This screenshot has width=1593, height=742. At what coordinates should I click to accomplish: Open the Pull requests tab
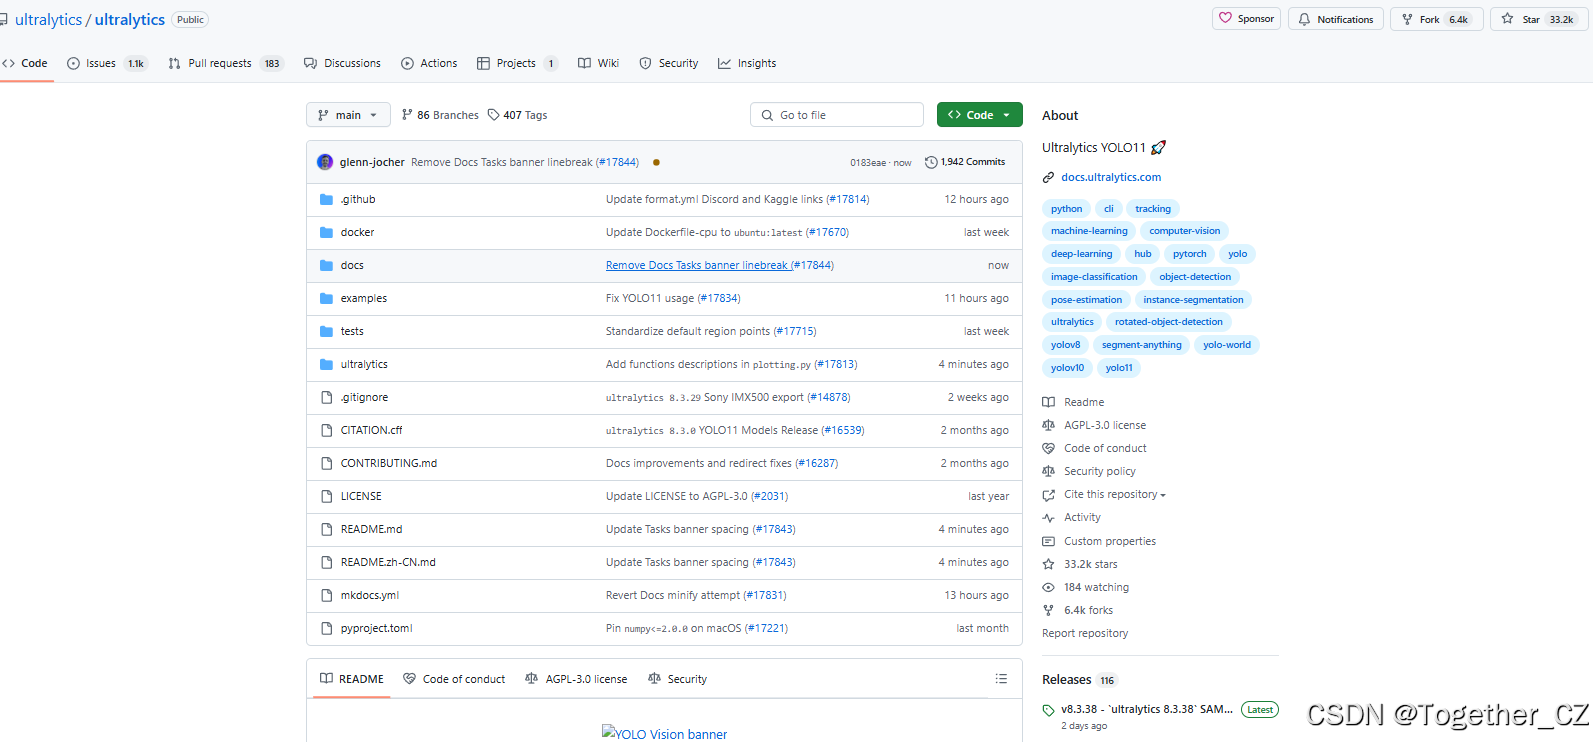[226, 63]
